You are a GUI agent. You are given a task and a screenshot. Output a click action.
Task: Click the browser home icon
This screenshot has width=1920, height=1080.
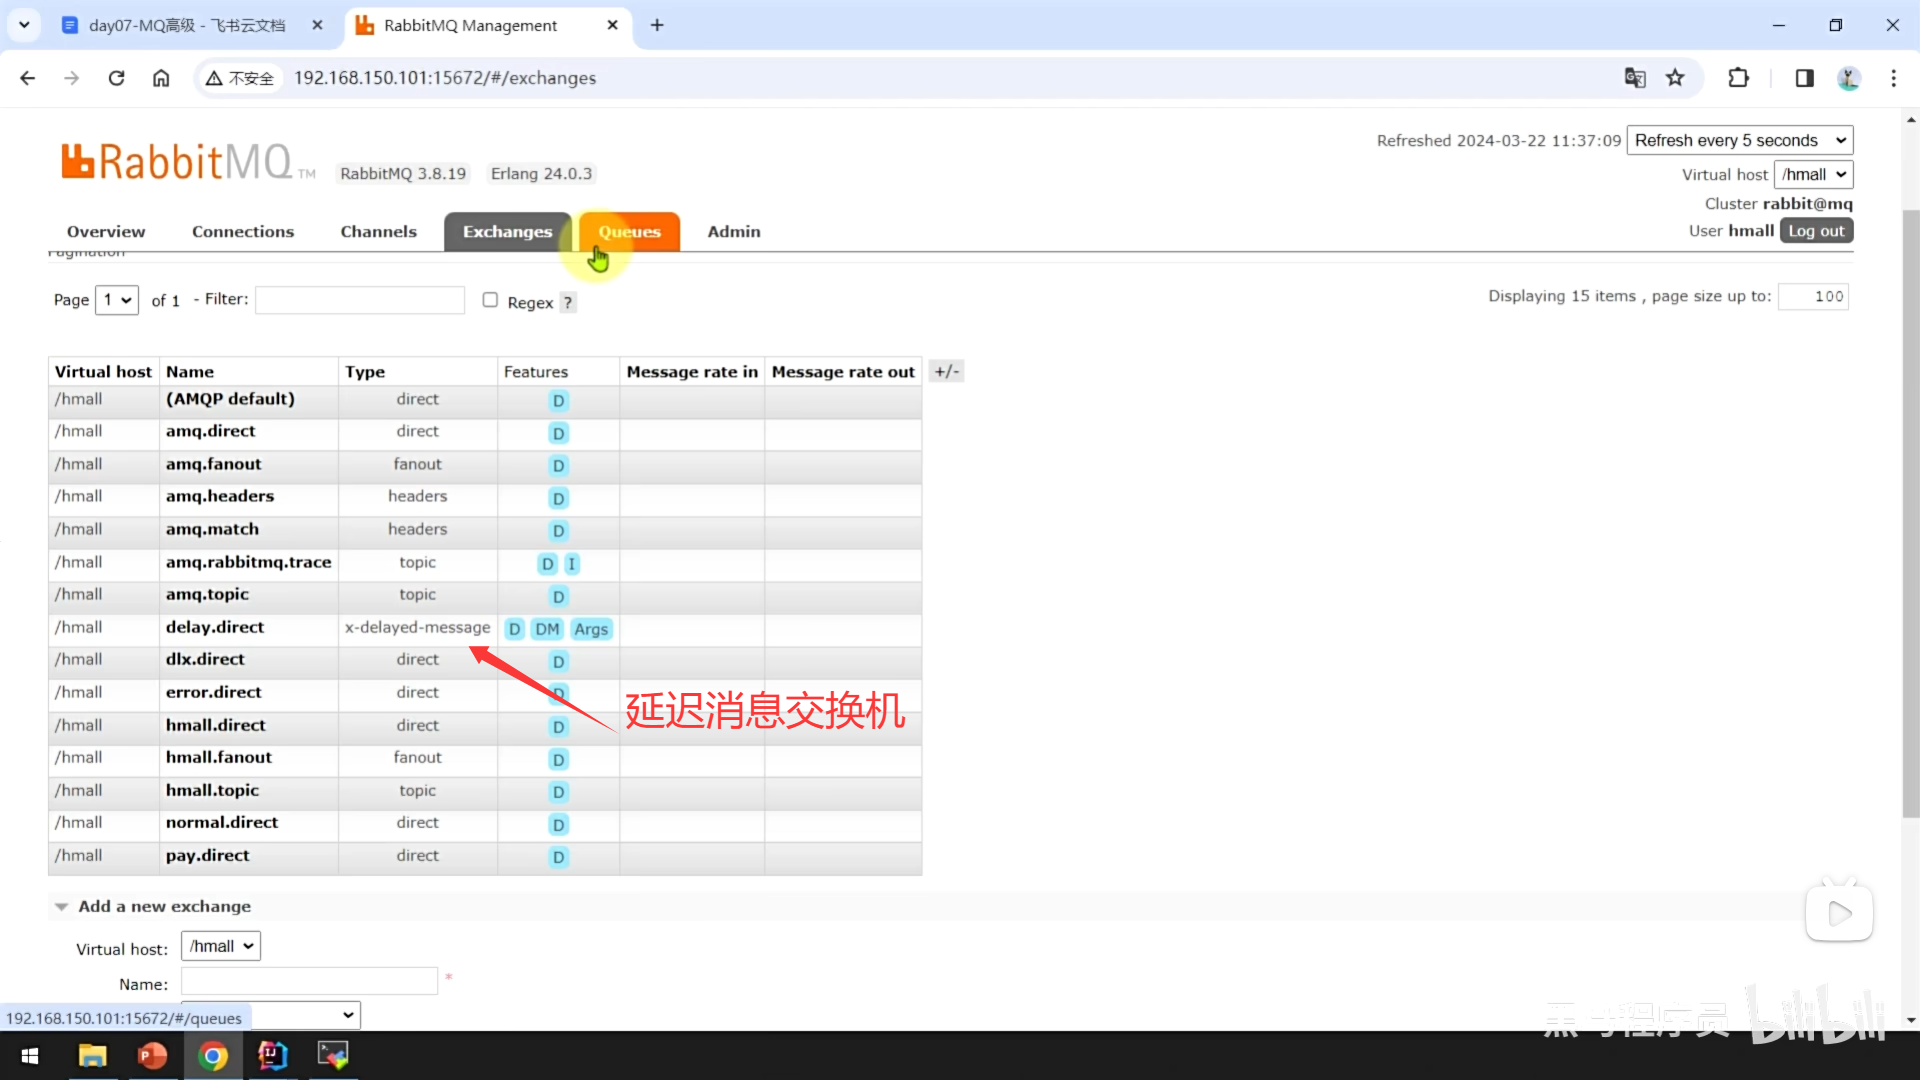[161, 78]
